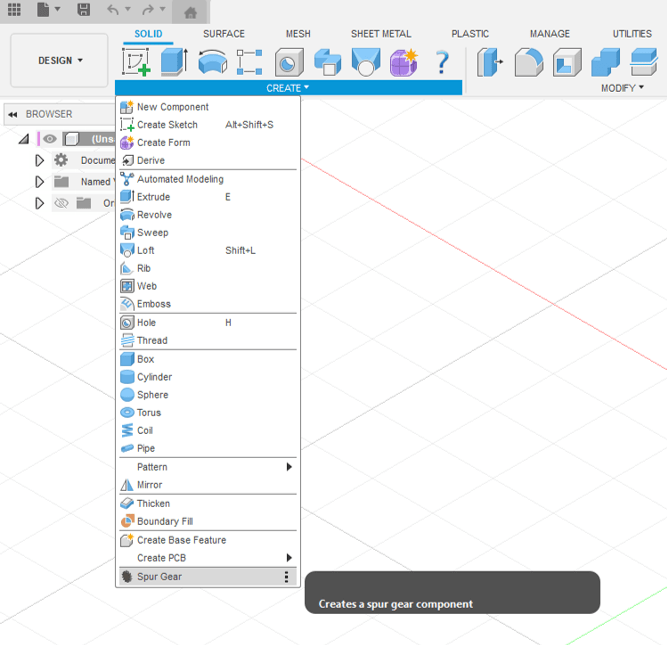Expand the Document Settings tree node
The height and width of the screenshot is (645, 667).
click(40, 160)
